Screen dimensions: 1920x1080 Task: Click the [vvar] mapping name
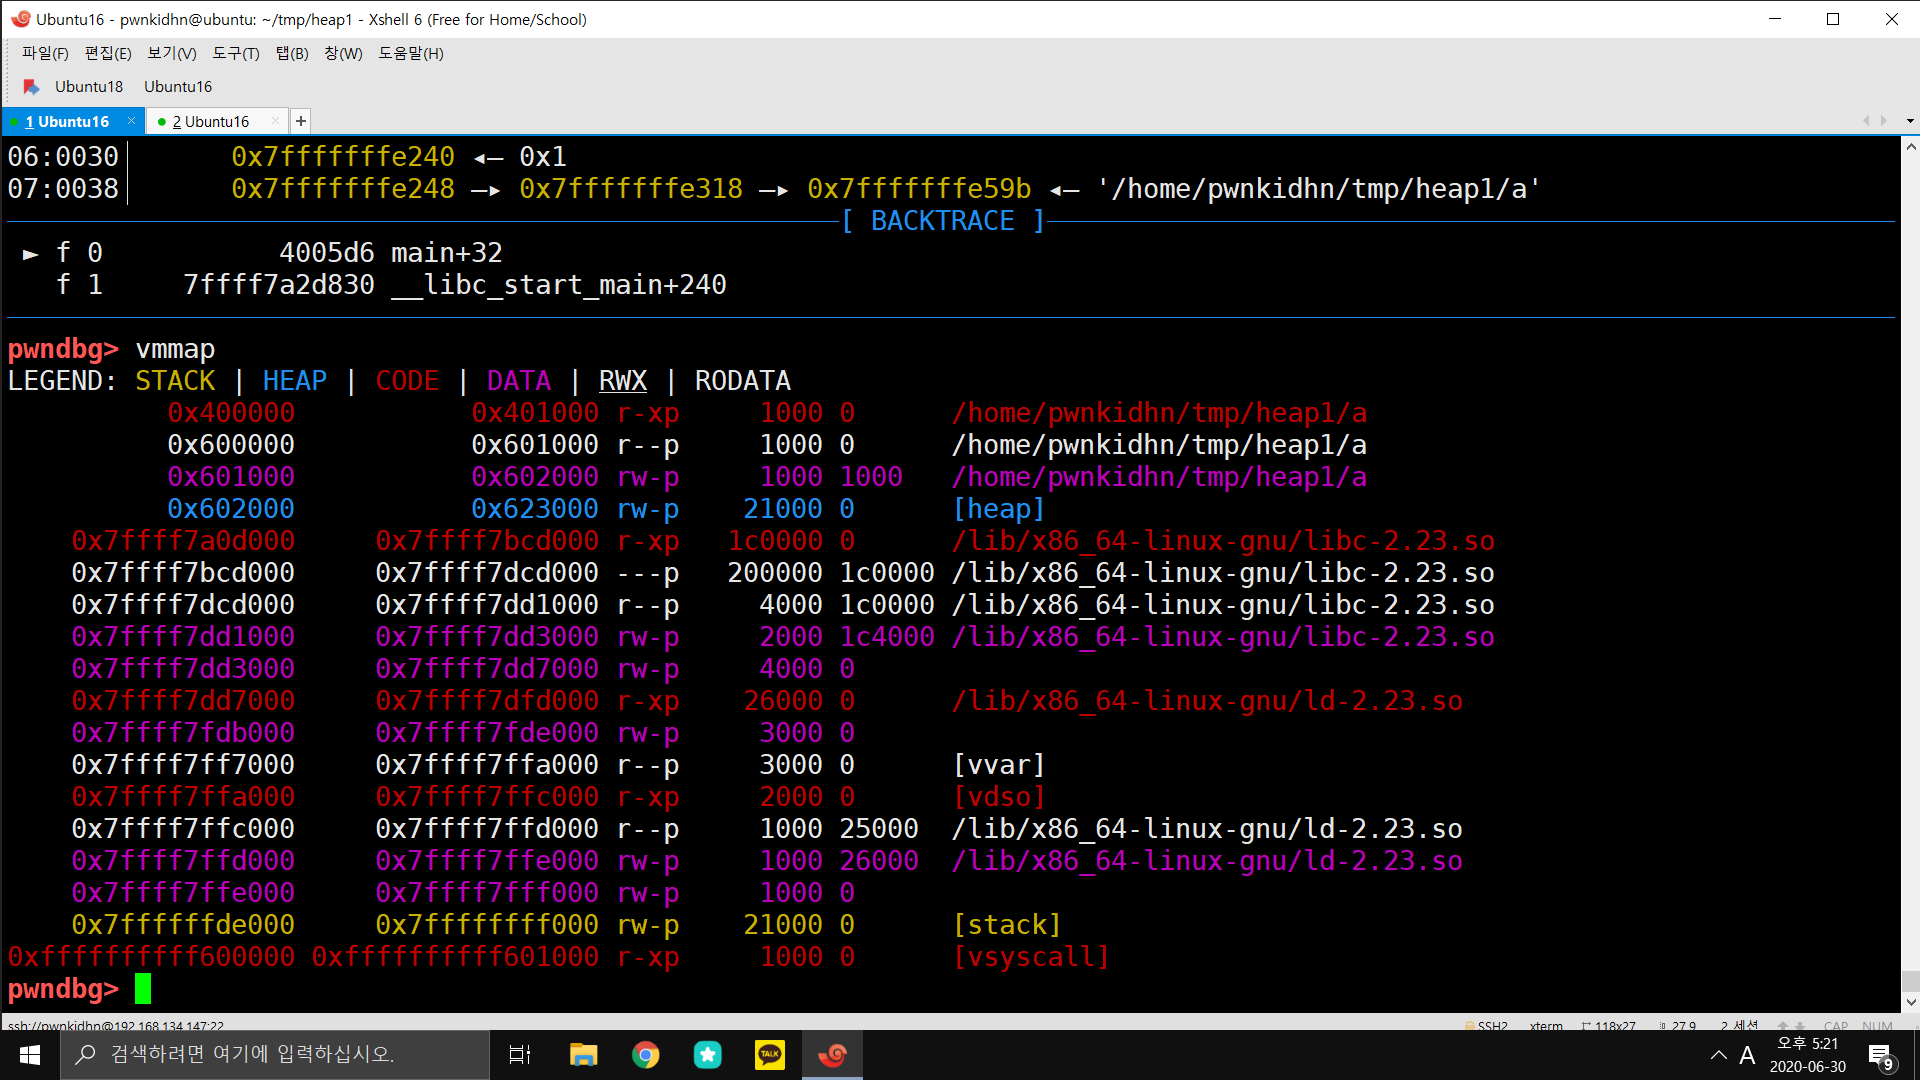pyautogui.click(x=999, y=765)
